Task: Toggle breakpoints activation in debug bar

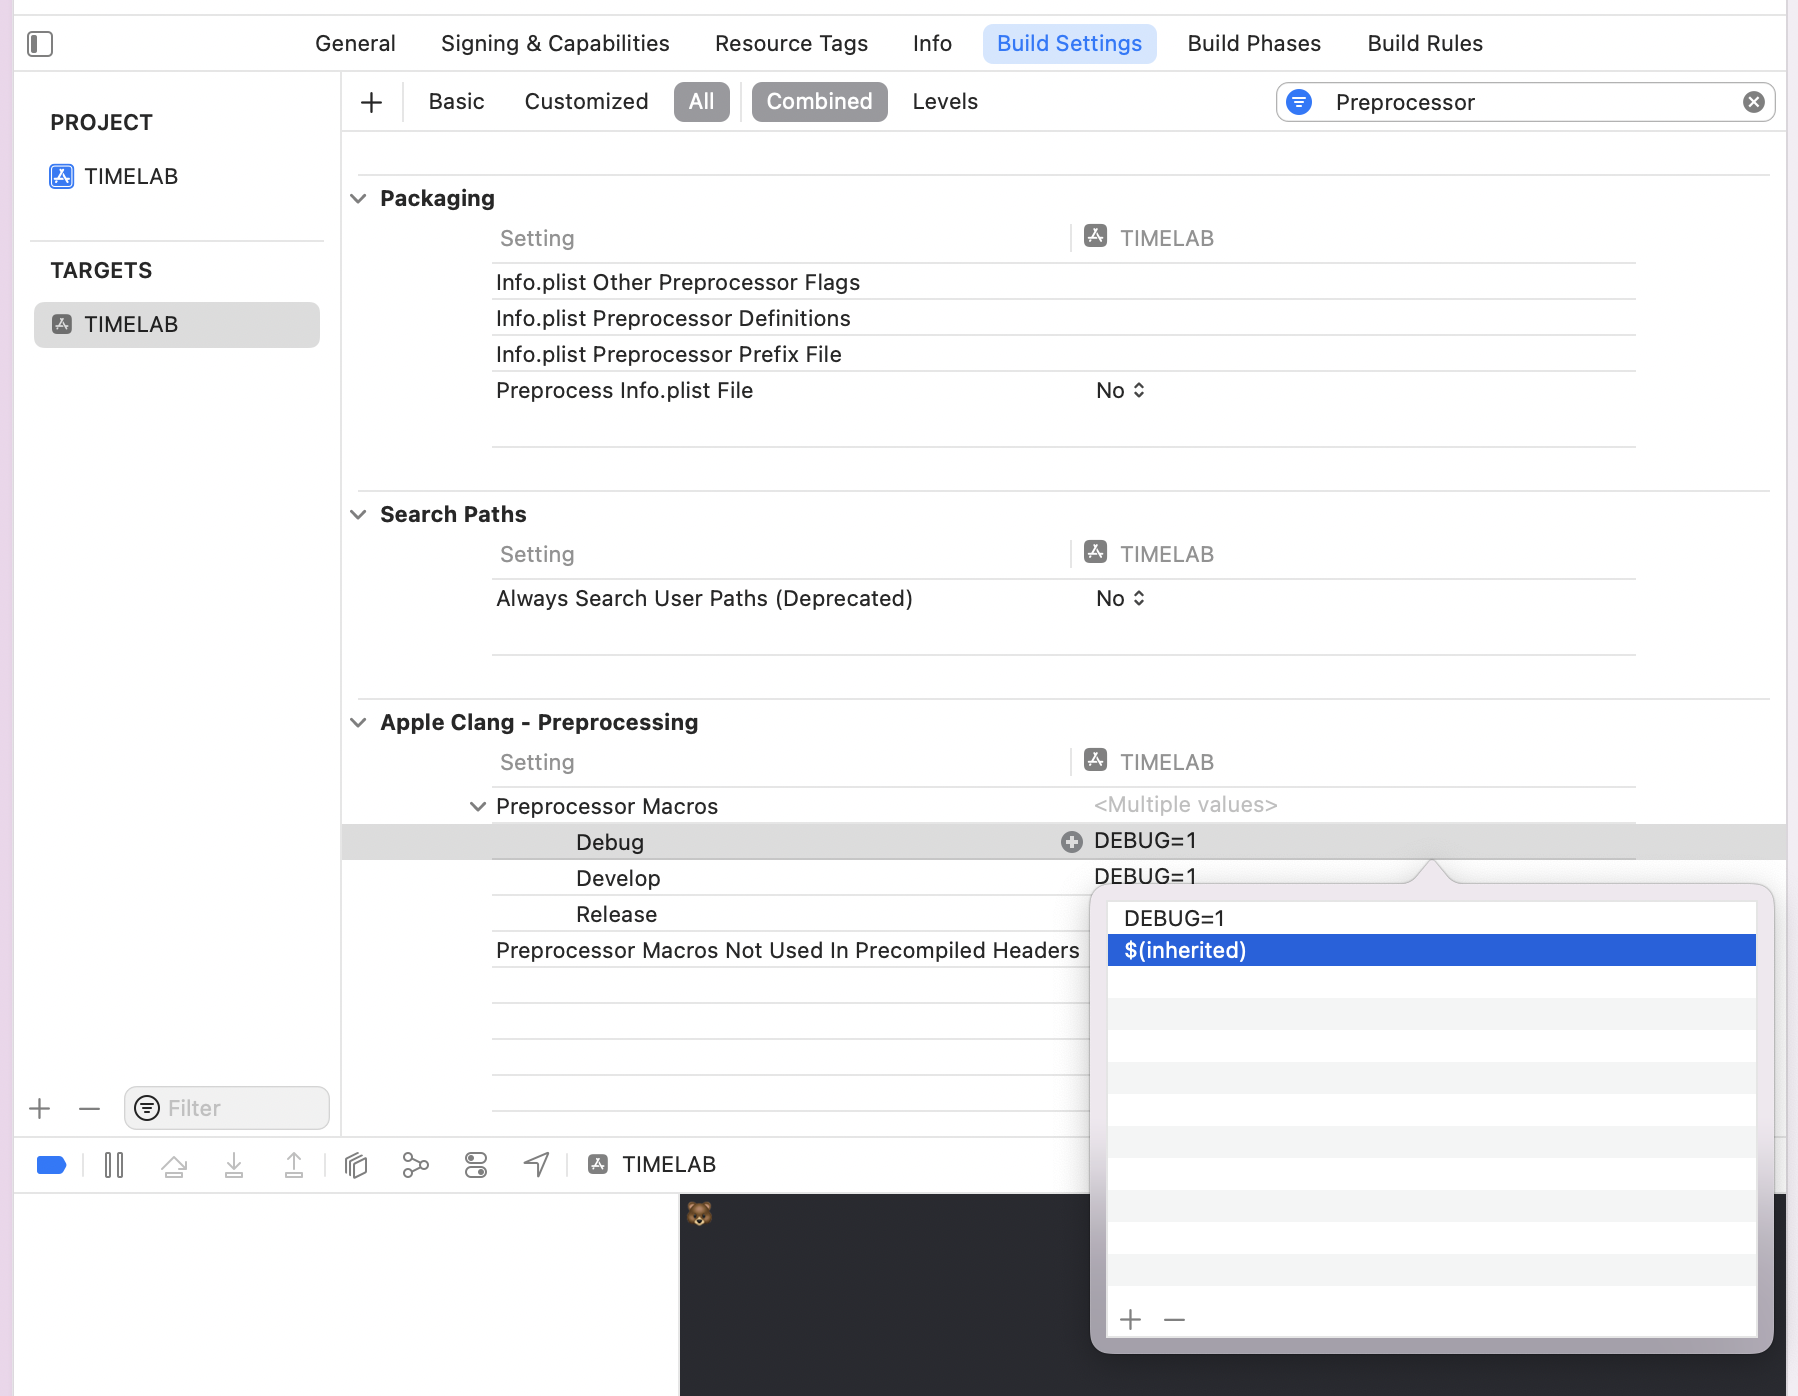Action: coord(51,1165)
